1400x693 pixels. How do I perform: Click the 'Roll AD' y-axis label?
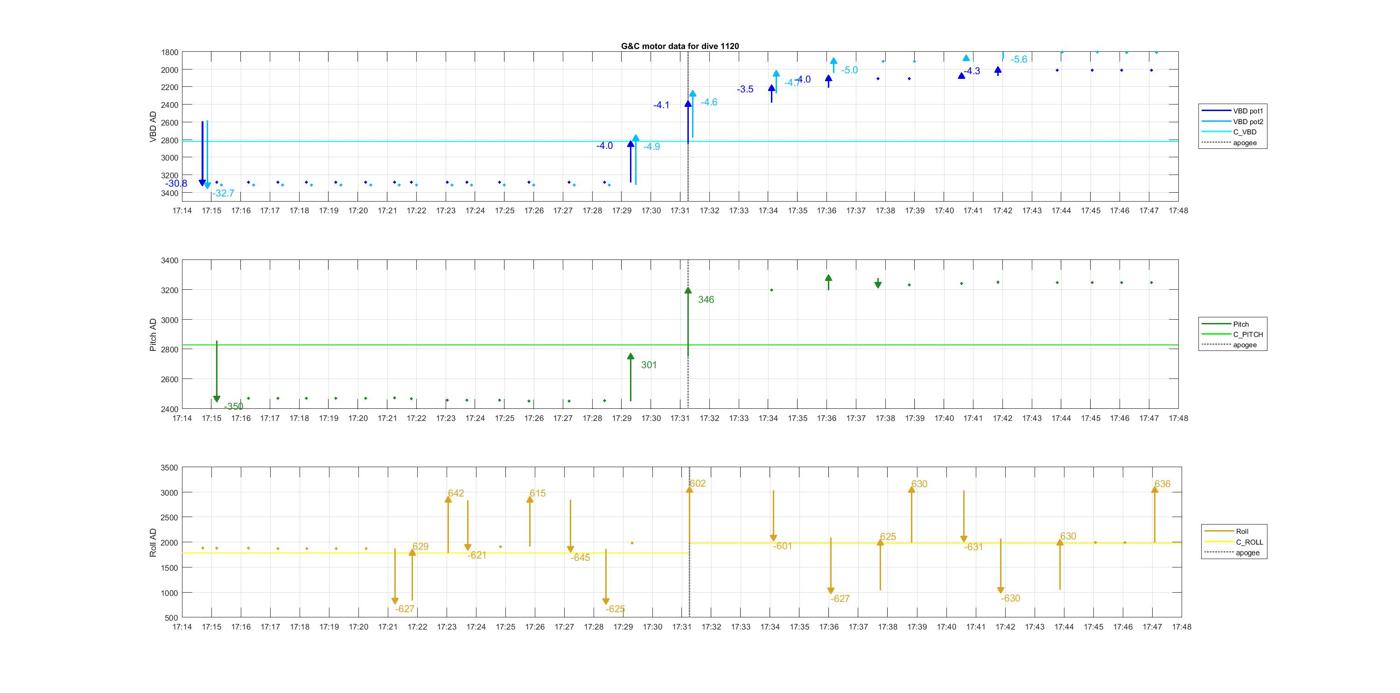[153, 543]
